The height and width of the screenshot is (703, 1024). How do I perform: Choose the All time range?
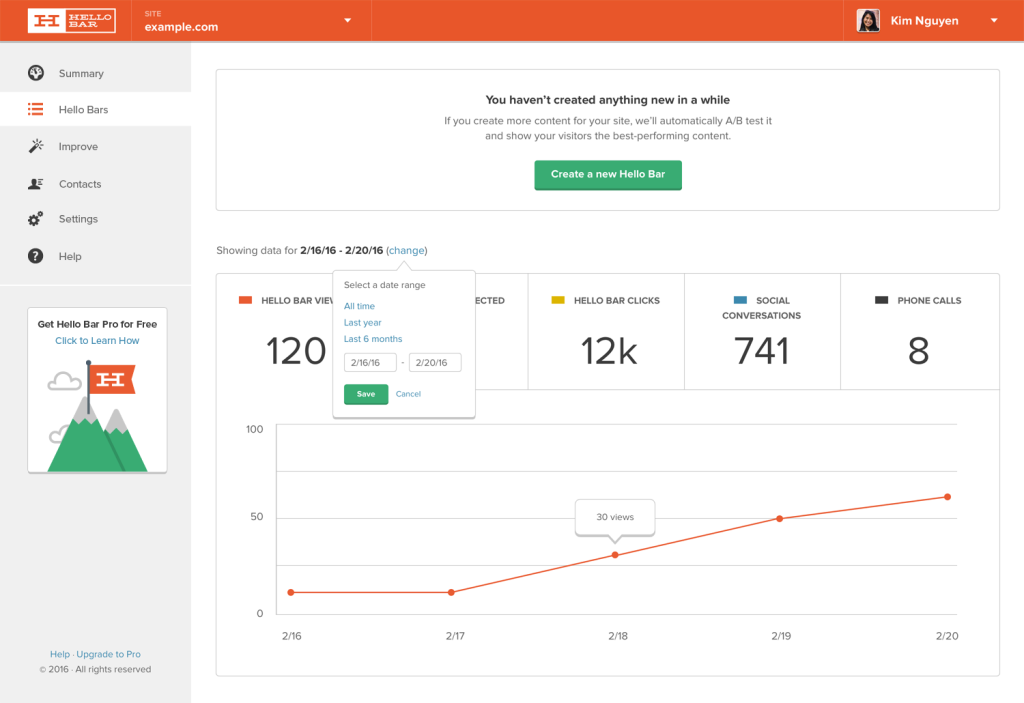click(x=359, y=306)
